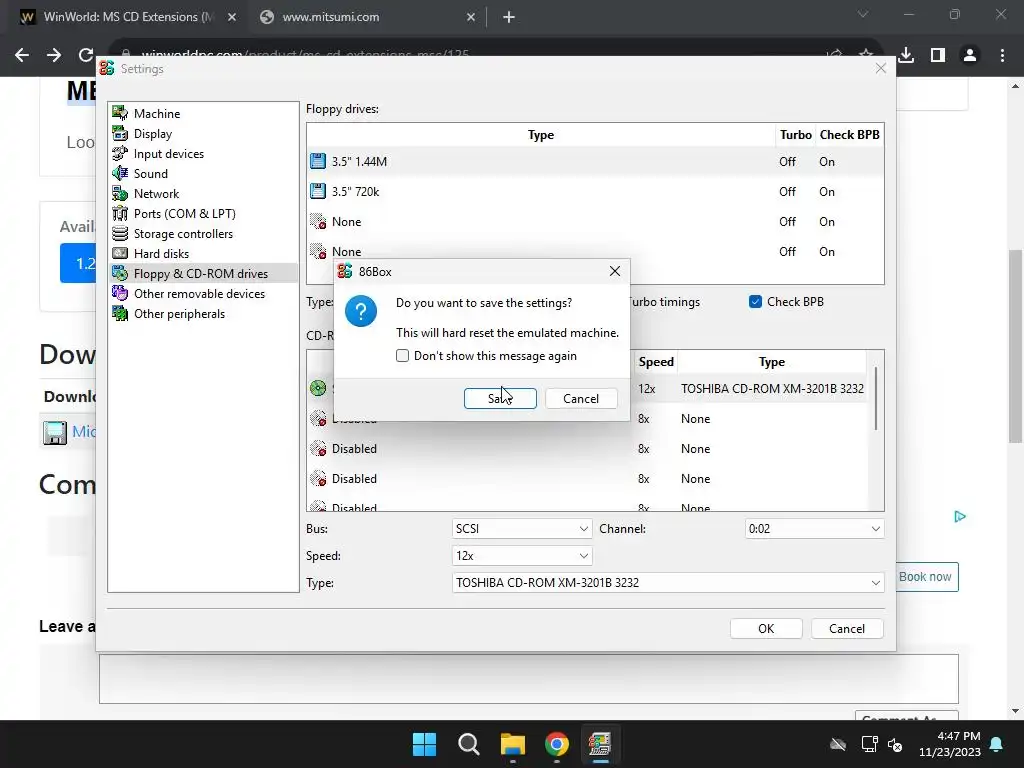Select the Machine settings icon
Screen dimensions: 1024x768
pyautogui.click(x=120, y=113)
